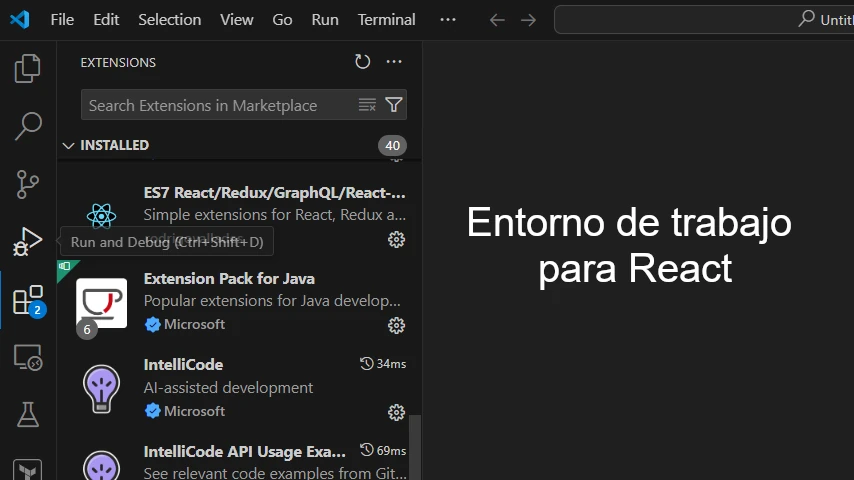
Task: Open the Explorer view in activity bar
Action: (x=27, y=69)
